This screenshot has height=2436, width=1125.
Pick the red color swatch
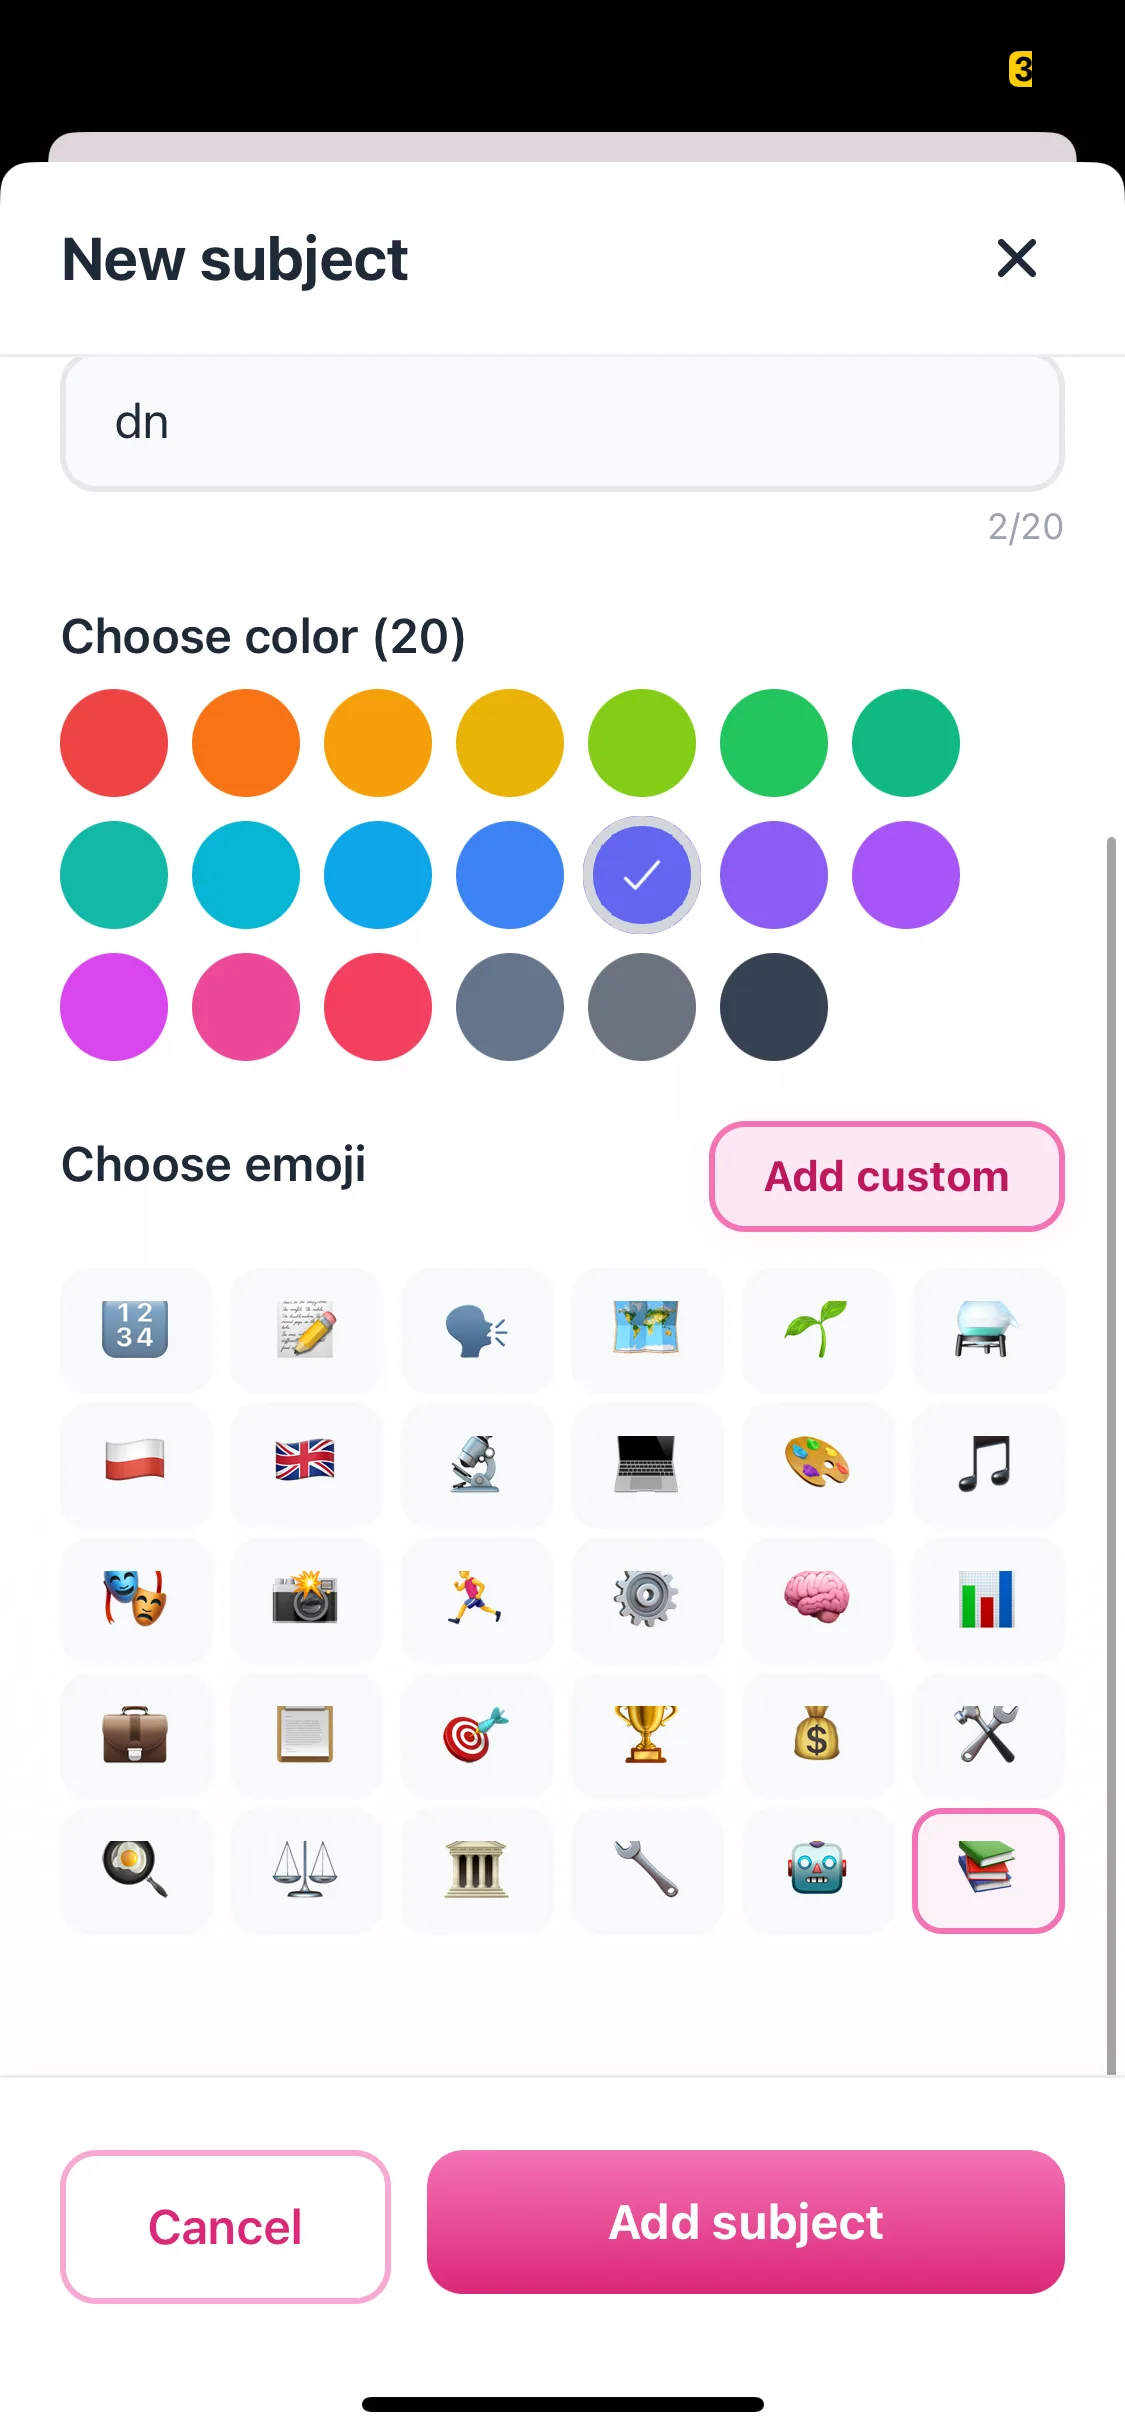point(114,743)
